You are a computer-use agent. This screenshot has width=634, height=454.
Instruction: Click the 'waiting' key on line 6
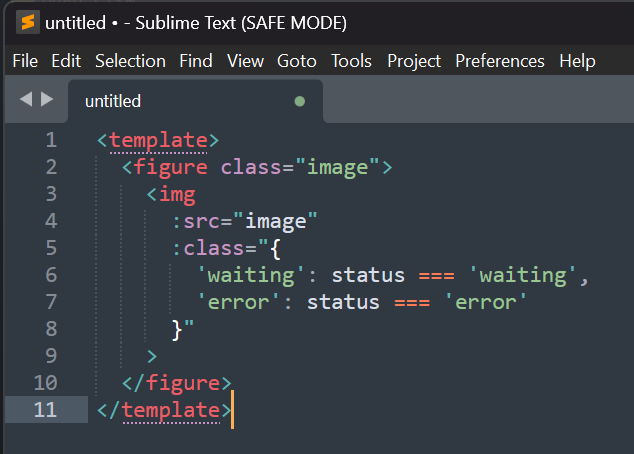click(251, 276)
